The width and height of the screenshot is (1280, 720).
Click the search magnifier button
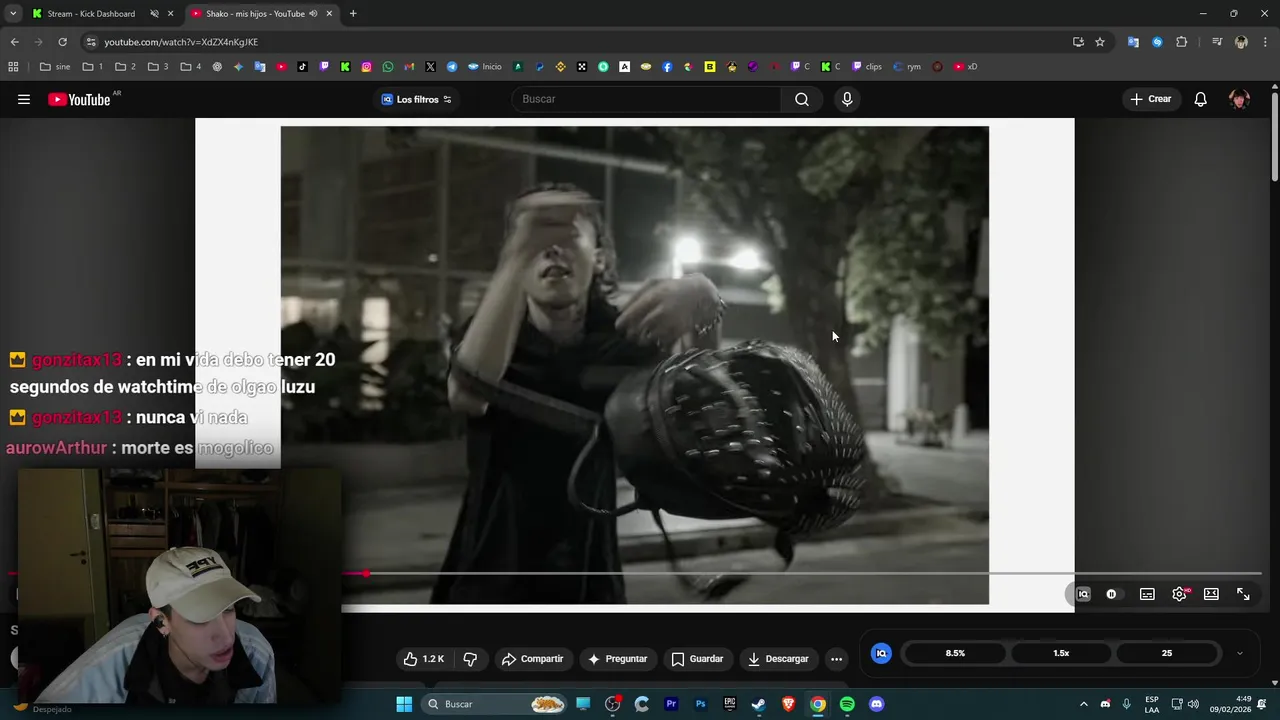(802, 99)
